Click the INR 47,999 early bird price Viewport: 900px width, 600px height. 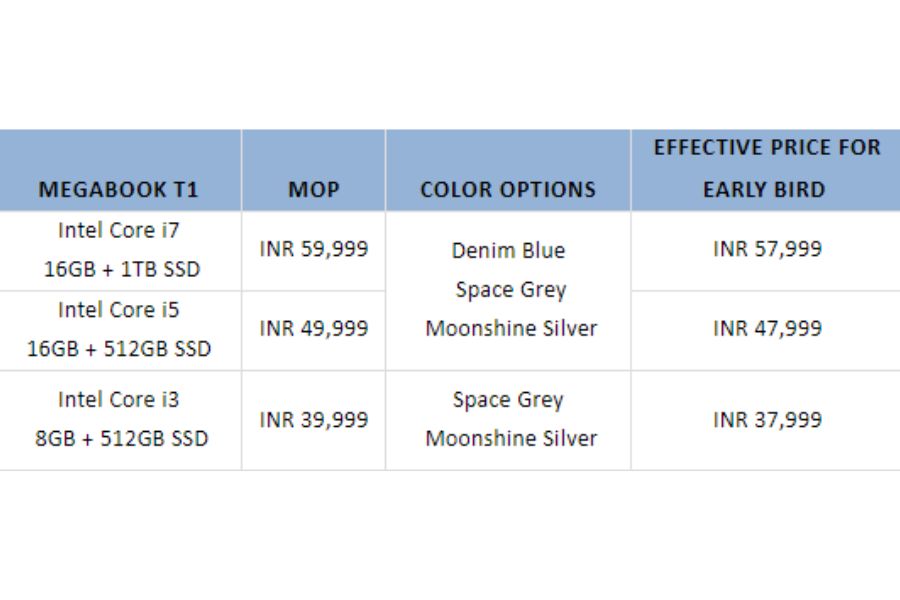767,329
